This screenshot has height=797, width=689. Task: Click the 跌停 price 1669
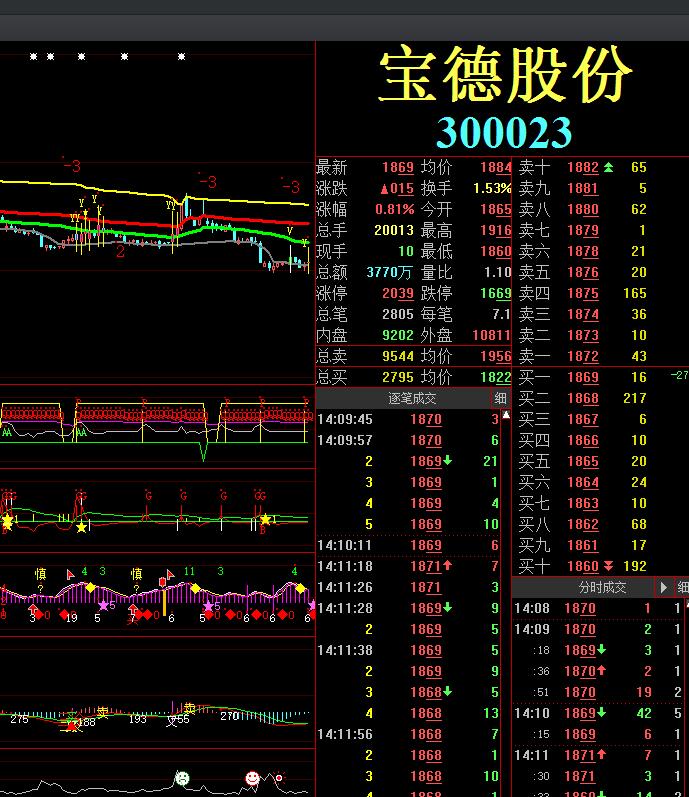pyautogui.click(x=496, y=293)
